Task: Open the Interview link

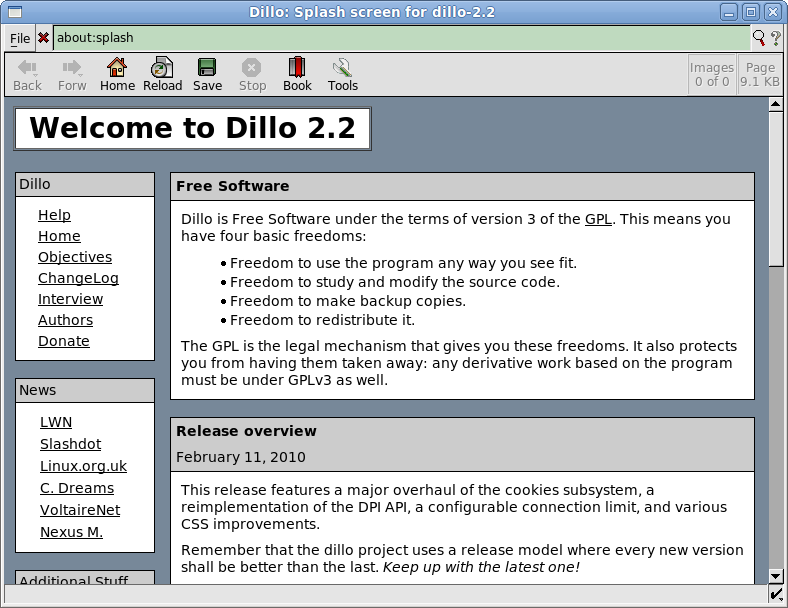Action: (70, 299)
